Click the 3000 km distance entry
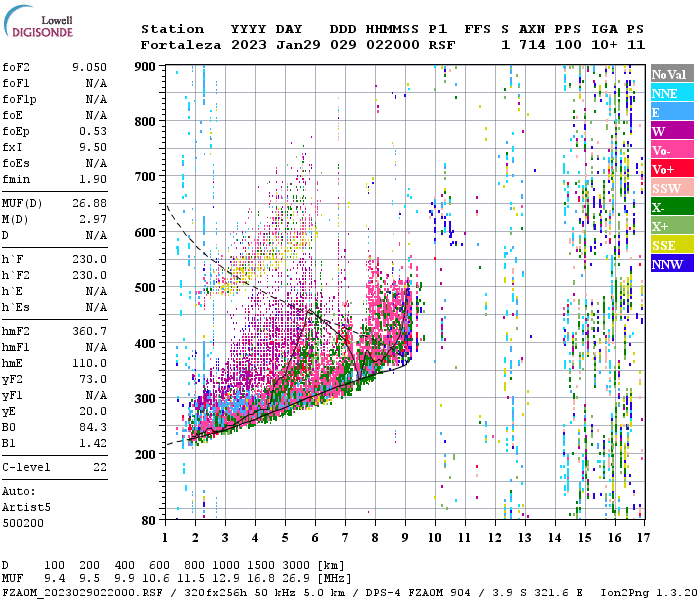The height and width of the screenshot is (600, 700). tap(296, 566)
